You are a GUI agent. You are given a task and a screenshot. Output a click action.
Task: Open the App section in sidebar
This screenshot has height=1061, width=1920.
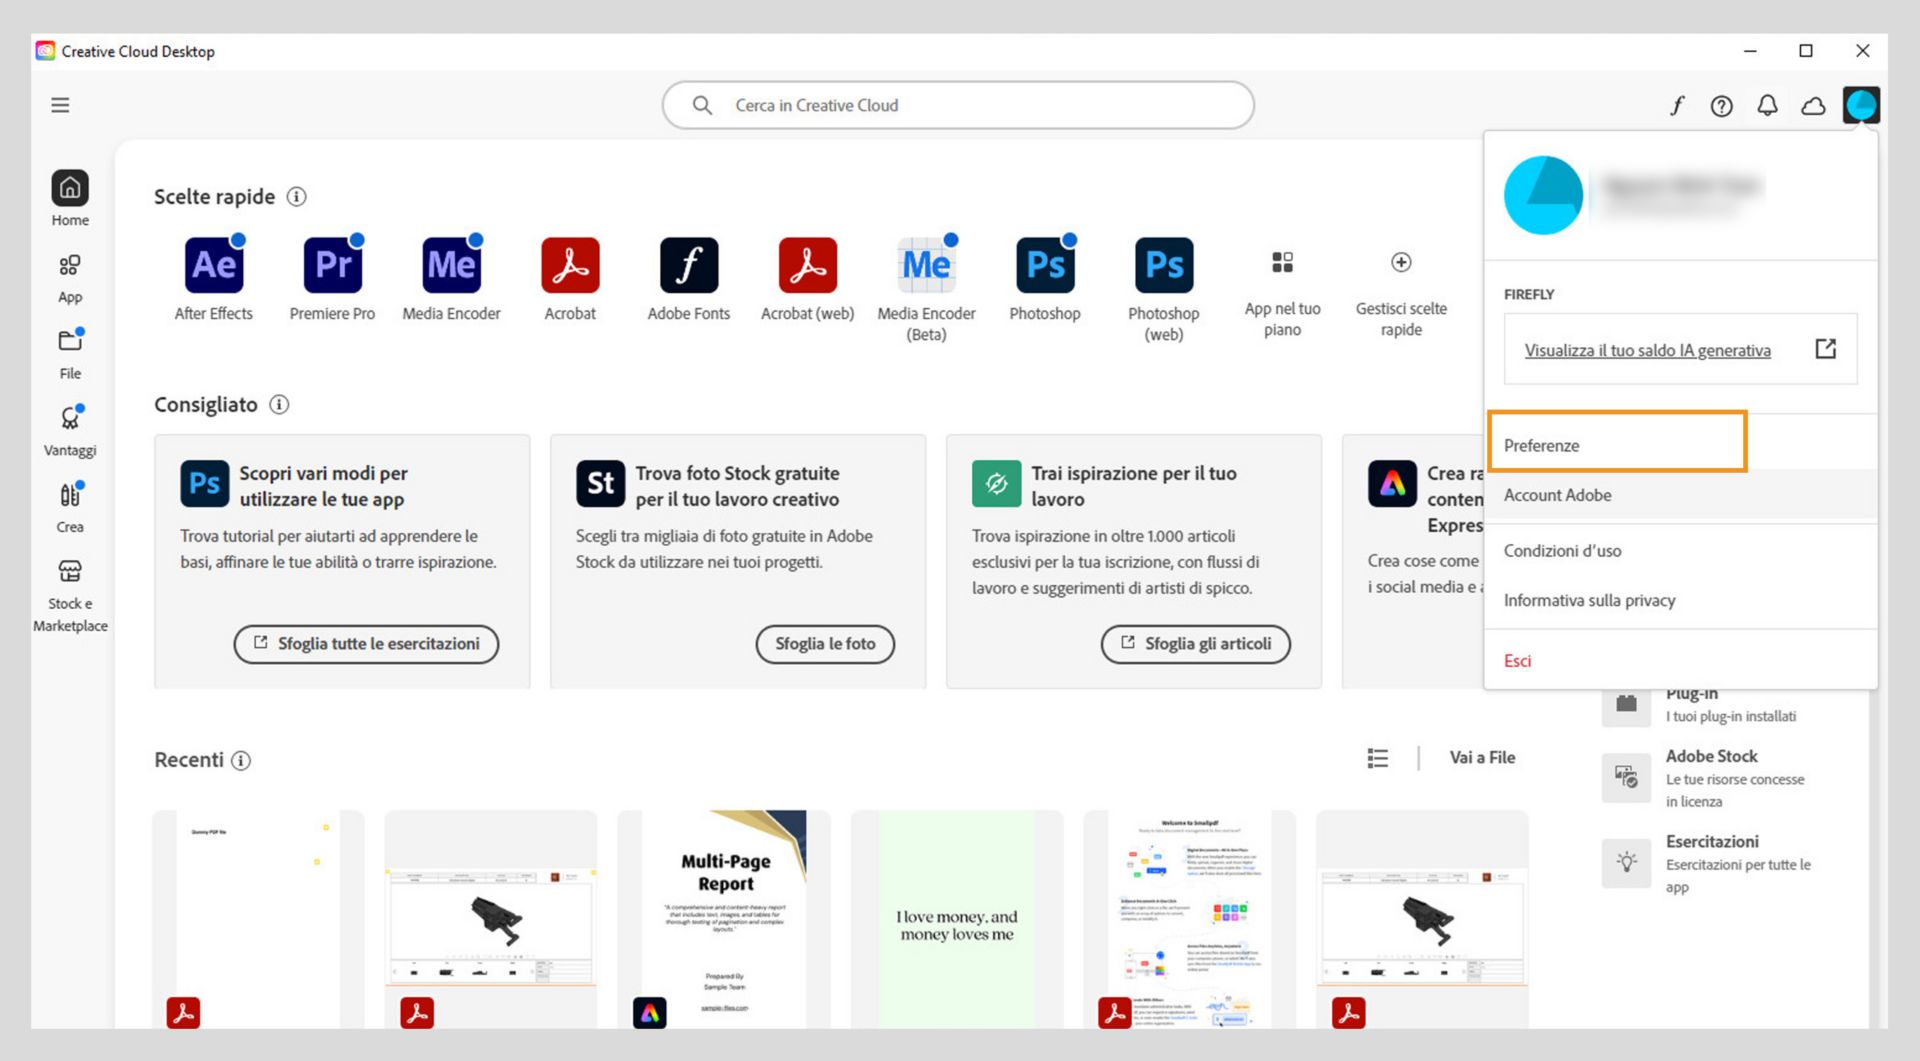(70, 278)
